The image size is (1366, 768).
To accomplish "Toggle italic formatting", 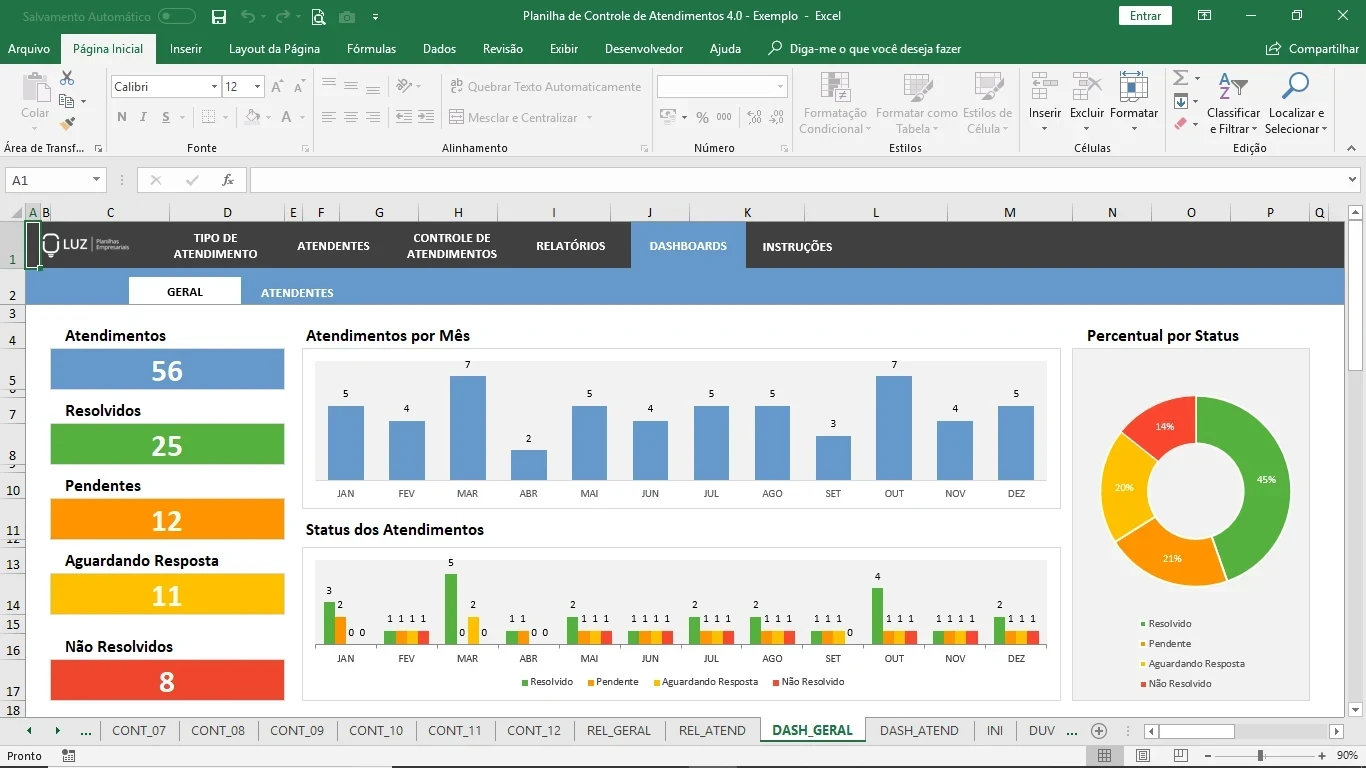I will coord(143,117).
